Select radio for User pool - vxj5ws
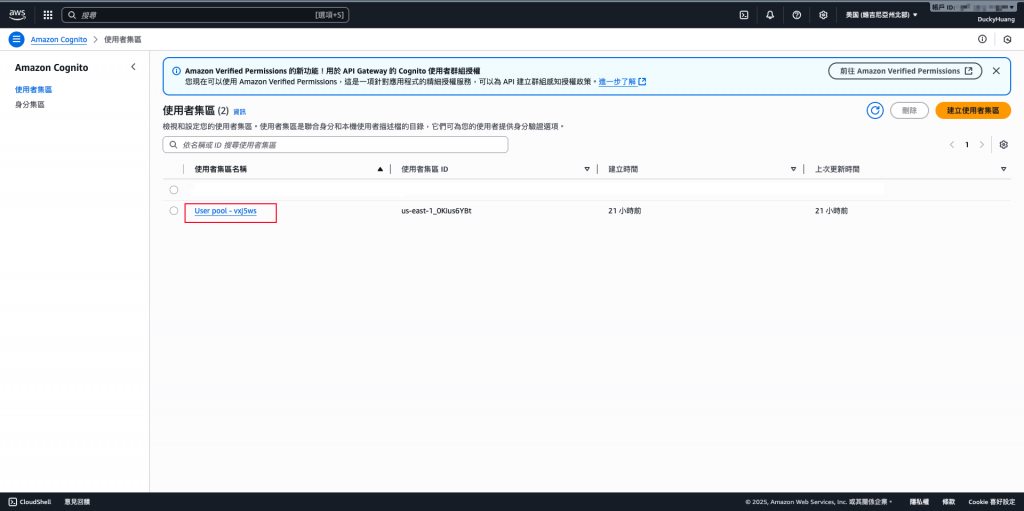The width and height of the screenshot is (1024, 511). pyautogui.click(x=174, y=210)
